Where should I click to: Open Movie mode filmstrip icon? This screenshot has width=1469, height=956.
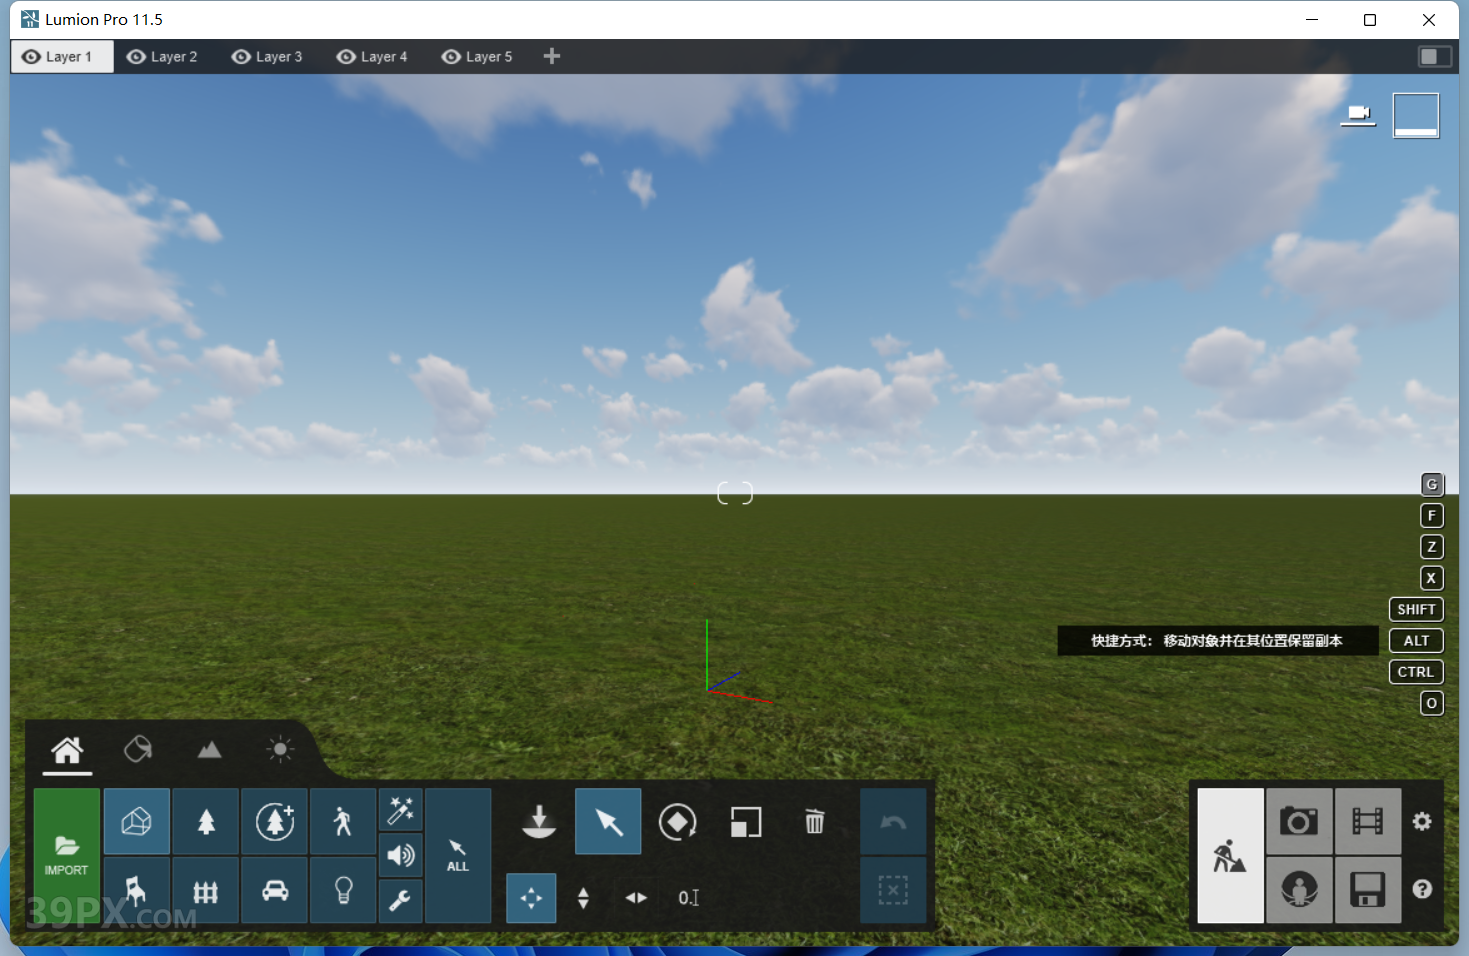click(x=1367, y=822)
